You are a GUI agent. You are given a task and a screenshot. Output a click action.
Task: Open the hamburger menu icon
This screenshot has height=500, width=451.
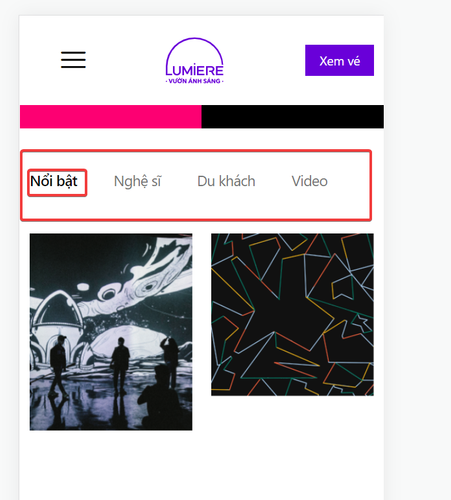click(x=73, y=60)
